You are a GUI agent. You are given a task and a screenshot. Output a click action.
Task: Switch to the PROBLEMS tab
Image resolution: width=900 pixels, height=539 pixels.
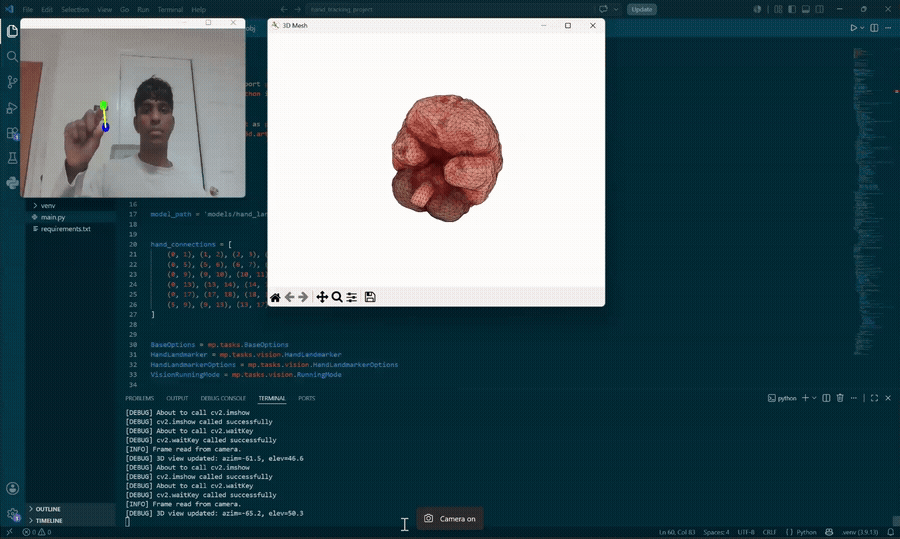(139, 398)
